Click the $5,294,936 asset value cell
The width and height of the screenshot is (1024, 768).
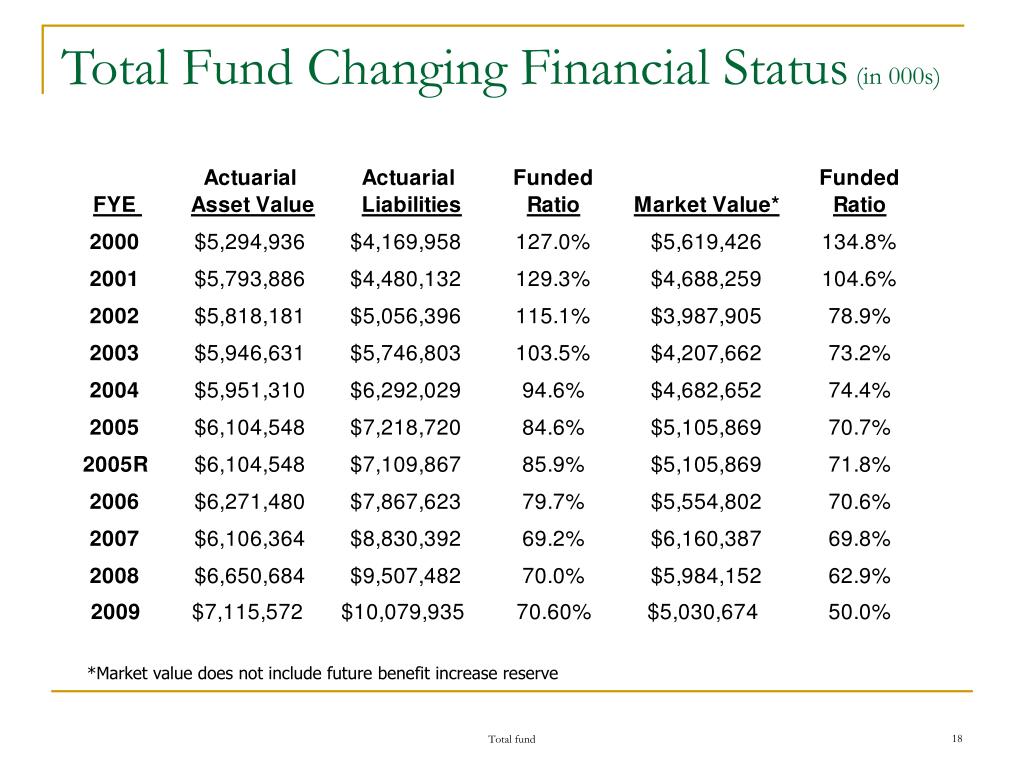pos(249,242)
